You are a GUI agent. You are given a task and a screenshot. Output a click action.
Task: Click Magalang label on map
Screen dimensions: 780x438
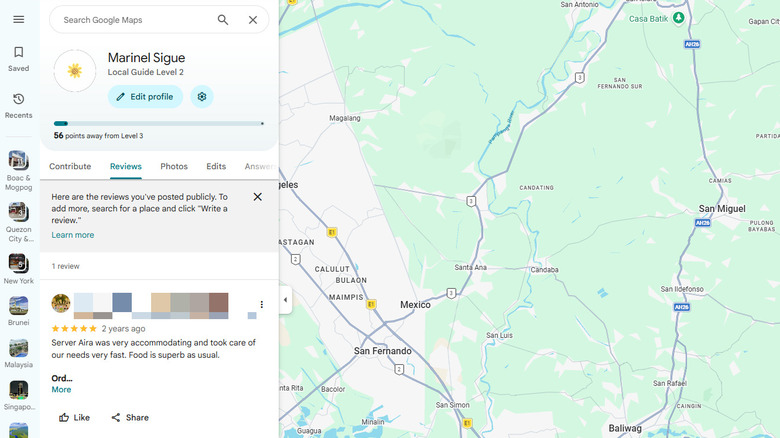click(345, 118)
